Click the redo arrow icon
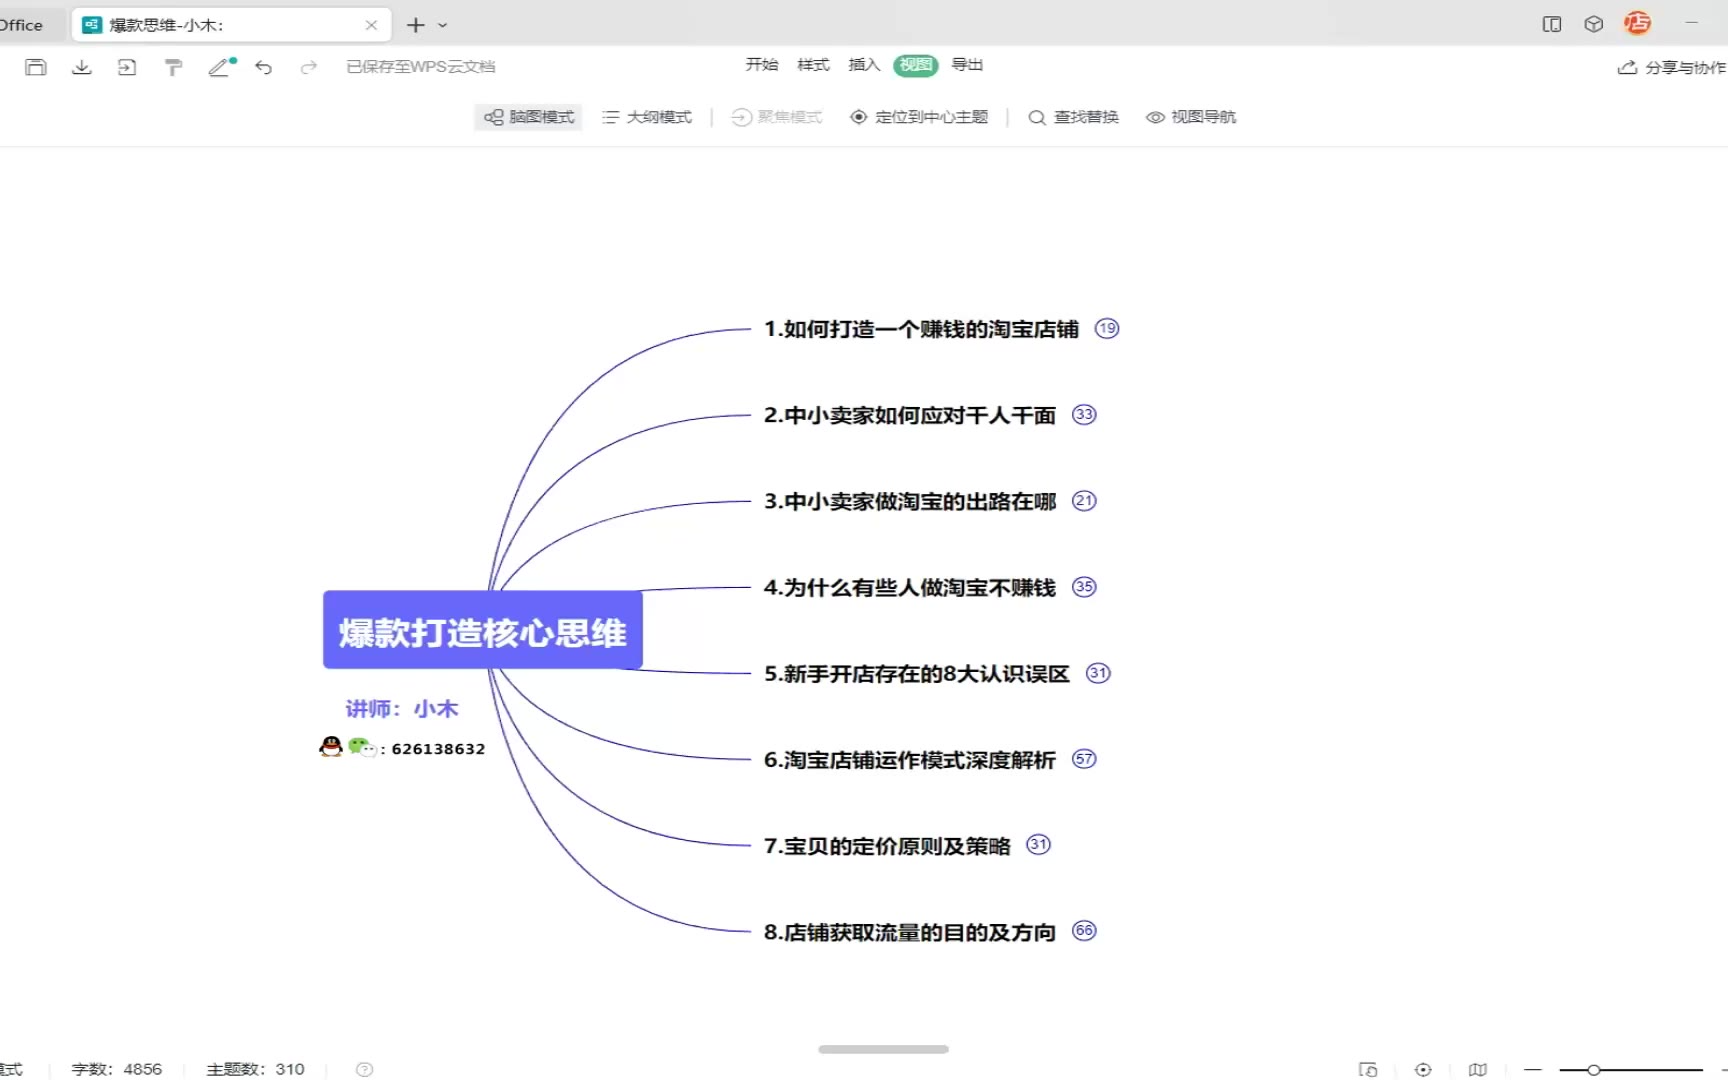1728x1080 pixels. pos(309,67)
